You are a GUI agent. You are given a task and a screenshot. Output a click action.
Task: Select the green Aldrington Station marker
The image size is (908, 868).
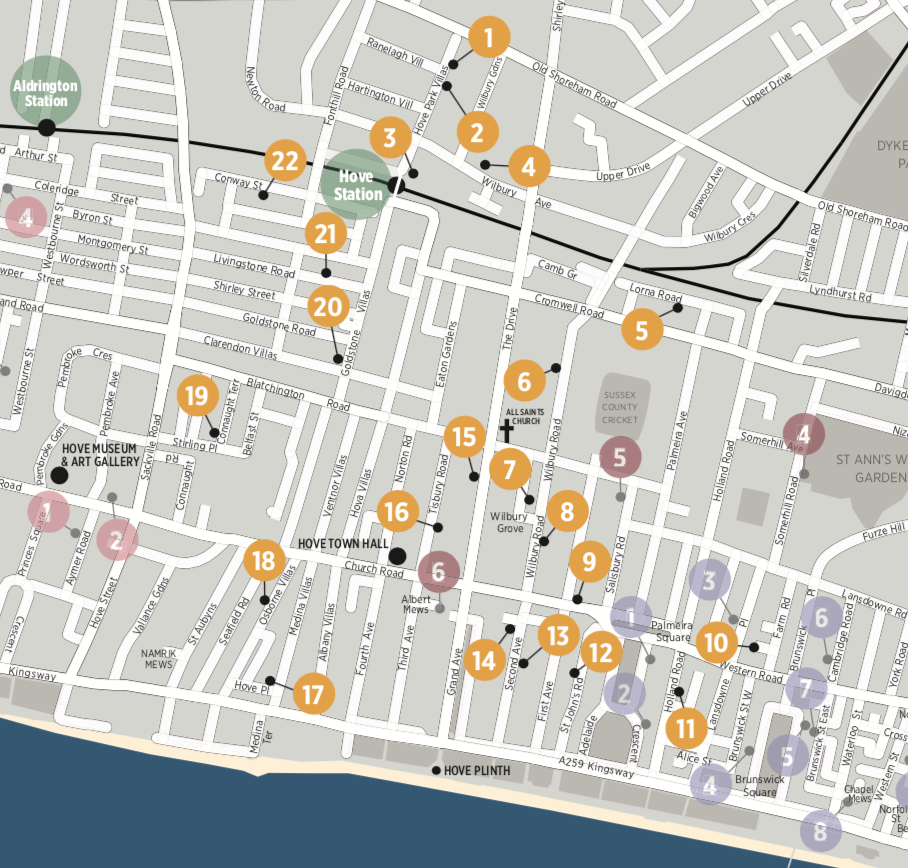tap(45, 93)
